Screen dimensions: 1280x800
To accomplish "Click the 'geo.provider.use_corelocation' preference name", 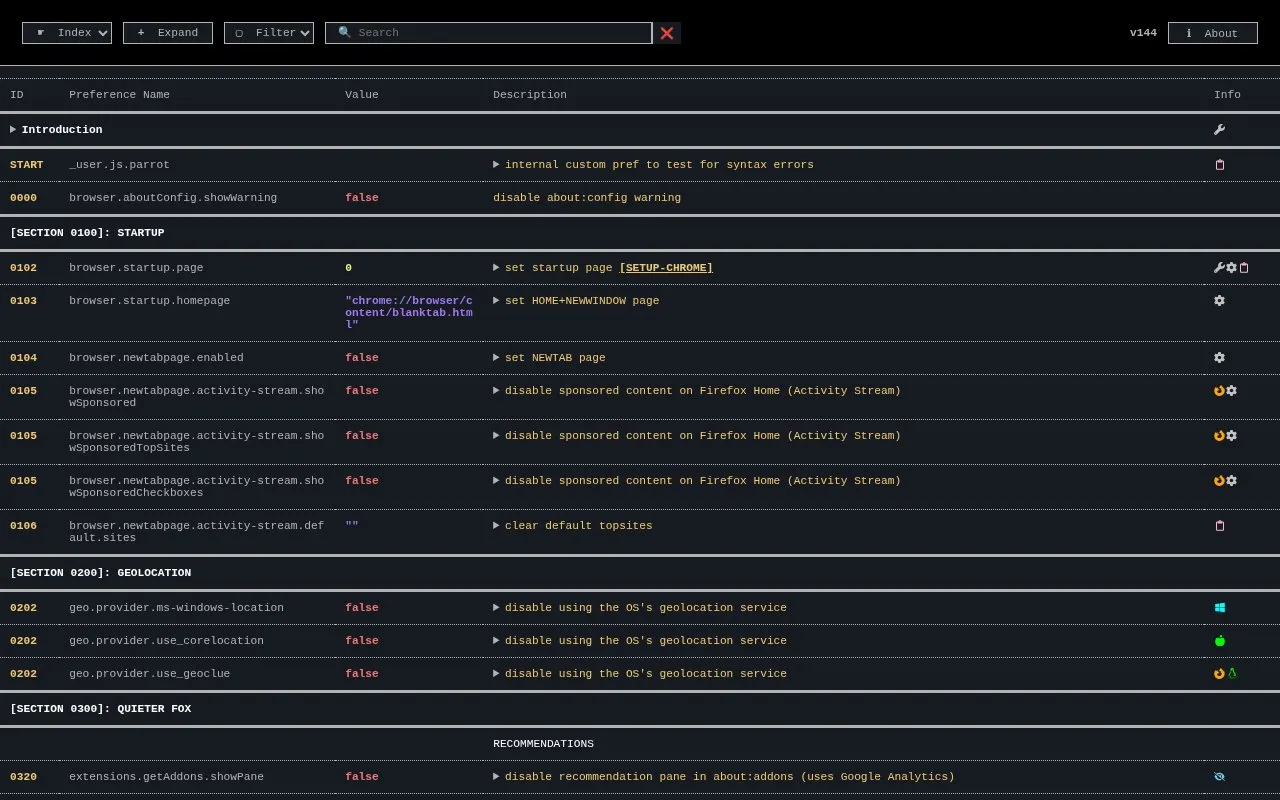I will (x=166, y=641).
